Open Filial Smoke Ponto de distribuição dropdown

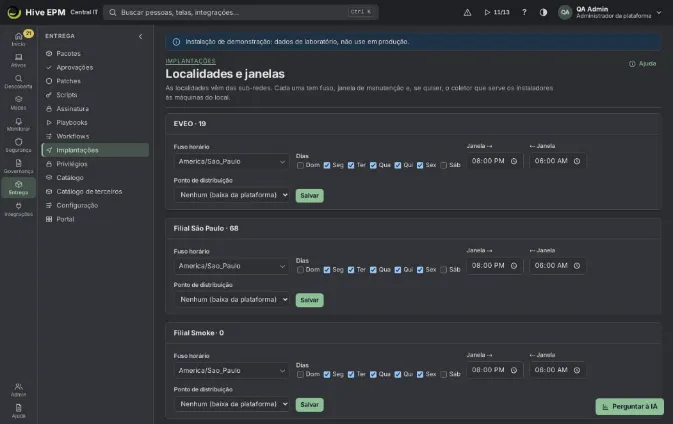(x=231, y=404)
